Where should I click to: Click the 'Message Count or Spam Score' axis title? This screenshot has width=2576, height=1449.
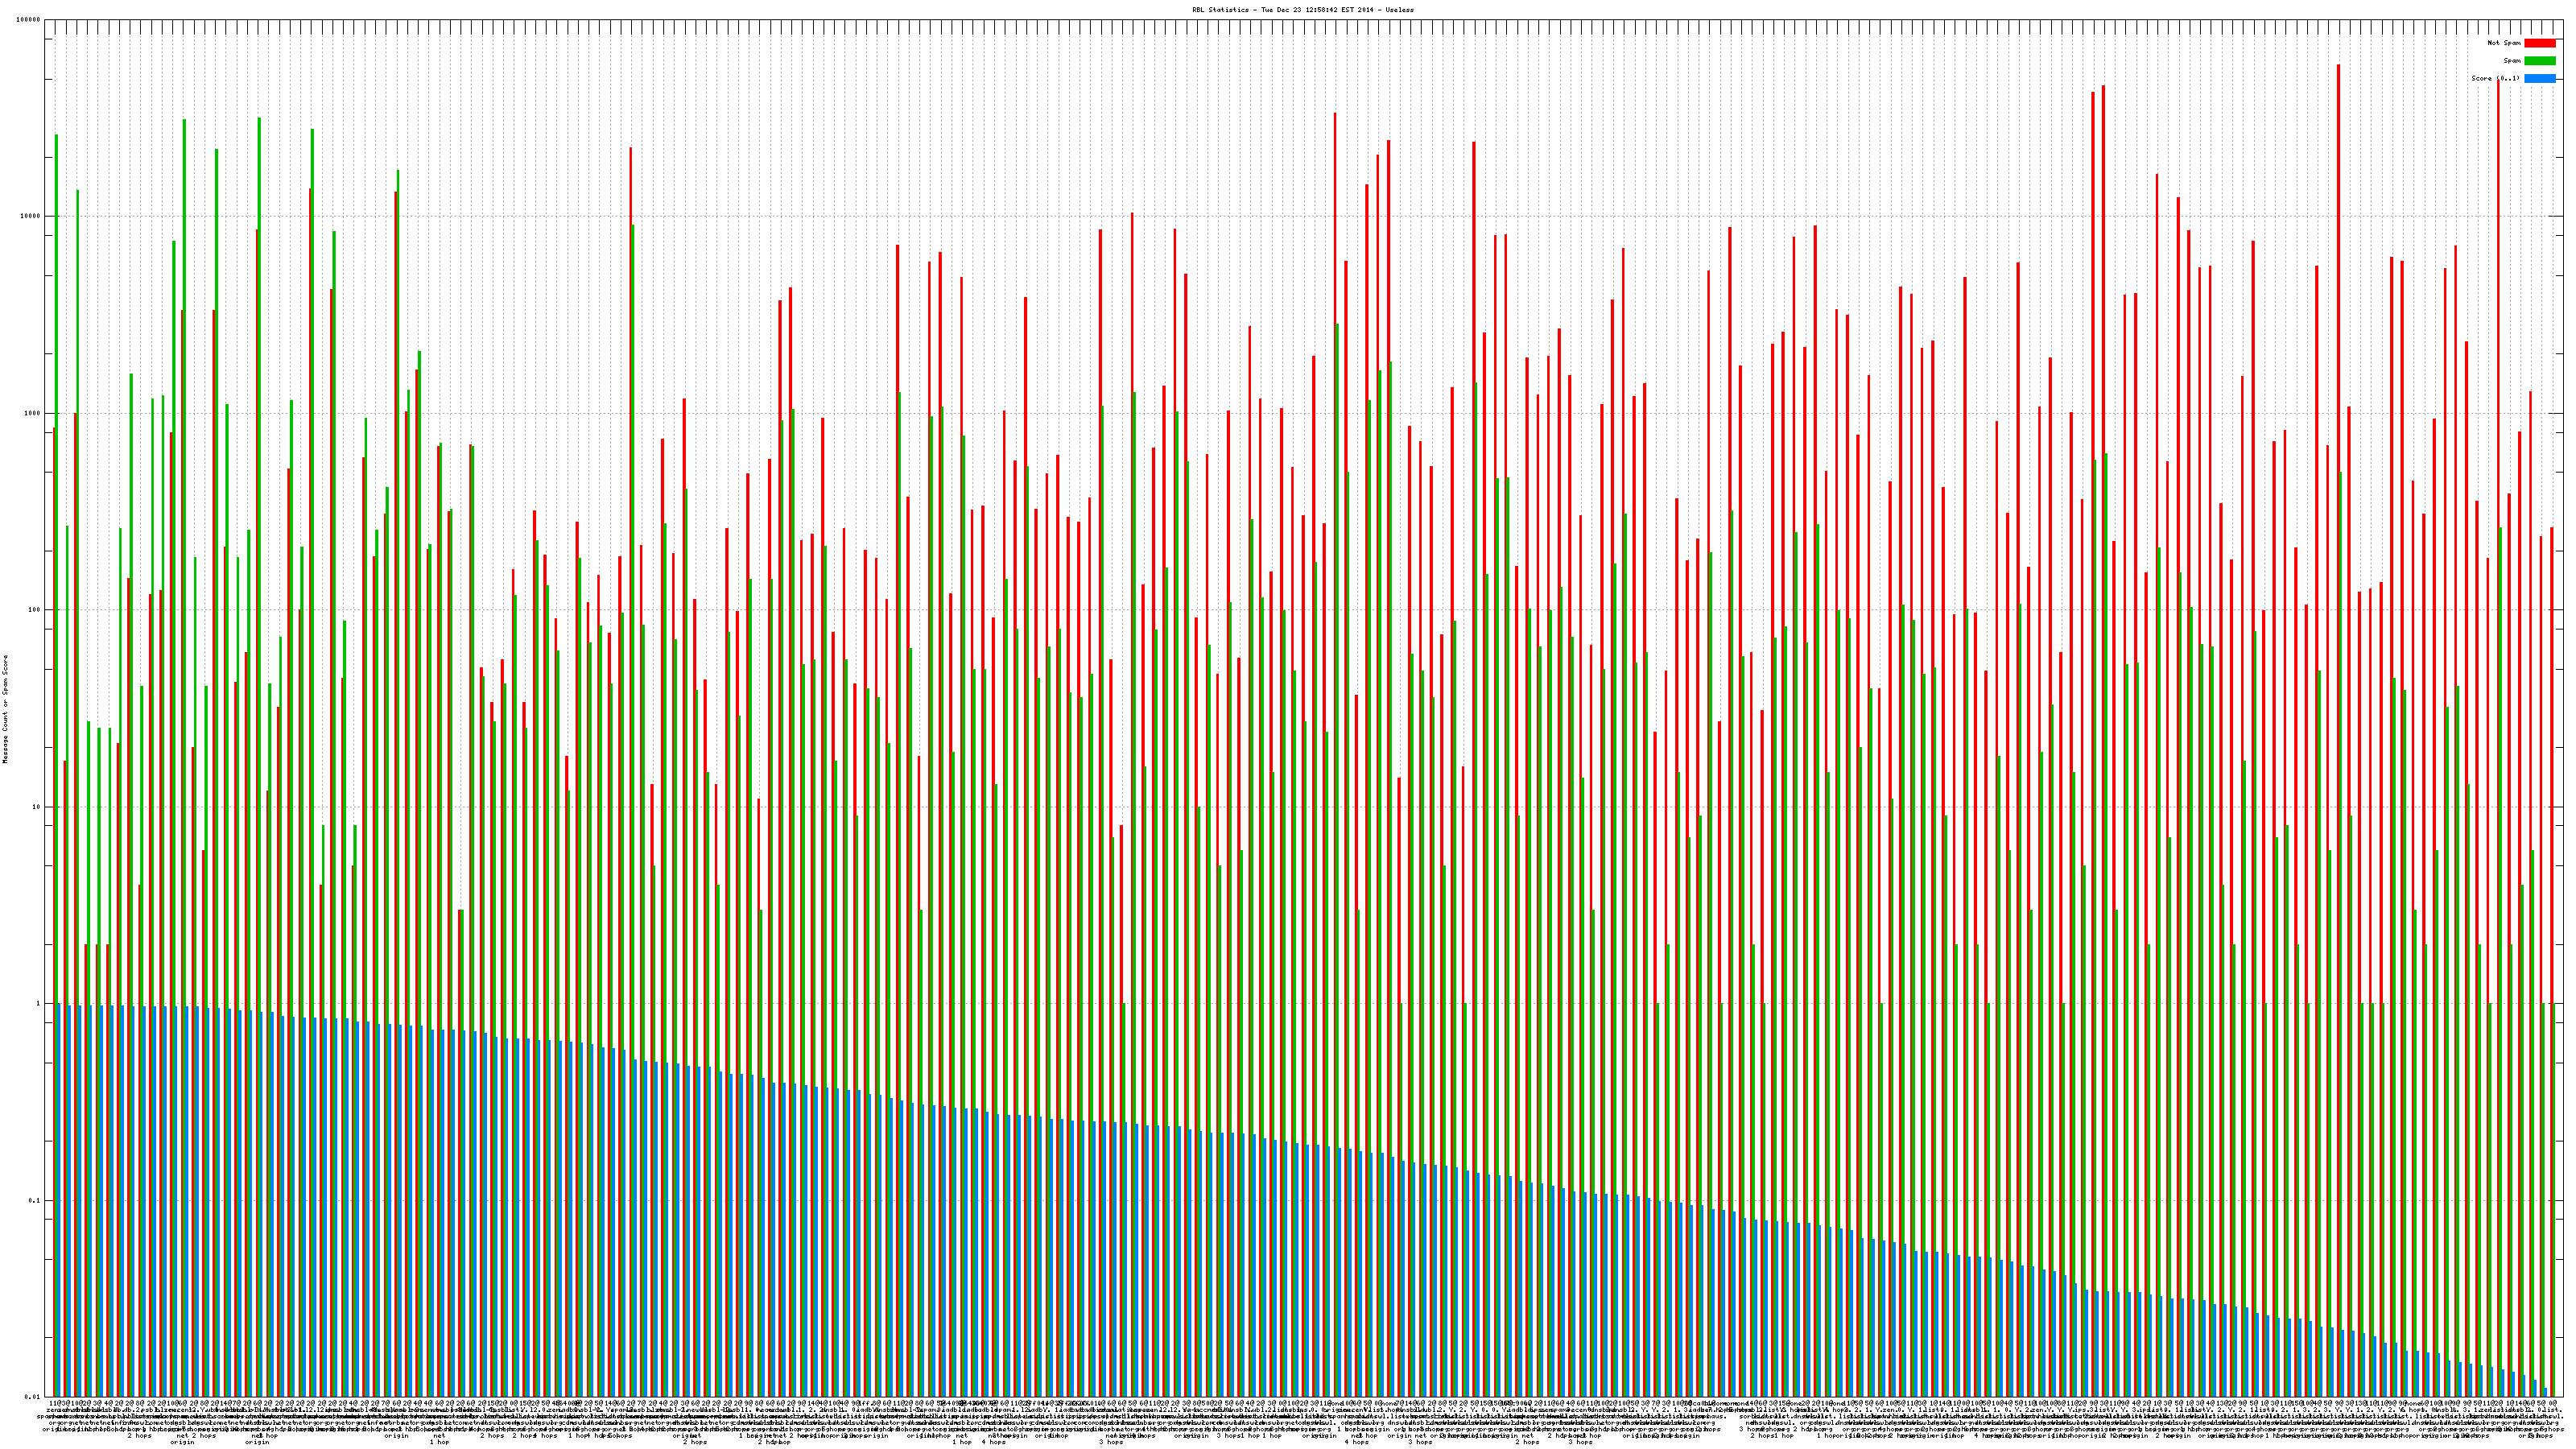coord(5,709)
